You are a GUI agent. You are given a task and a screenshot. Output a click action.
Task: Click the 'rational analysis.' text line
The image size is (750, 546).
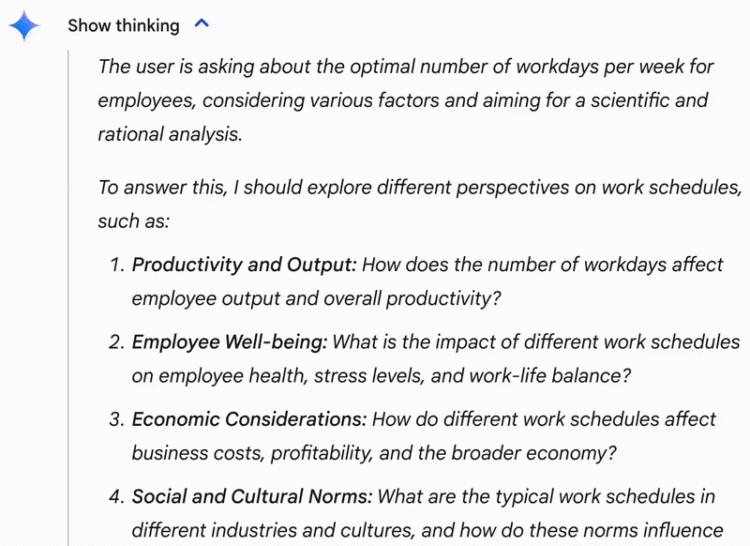coord(170,134)
